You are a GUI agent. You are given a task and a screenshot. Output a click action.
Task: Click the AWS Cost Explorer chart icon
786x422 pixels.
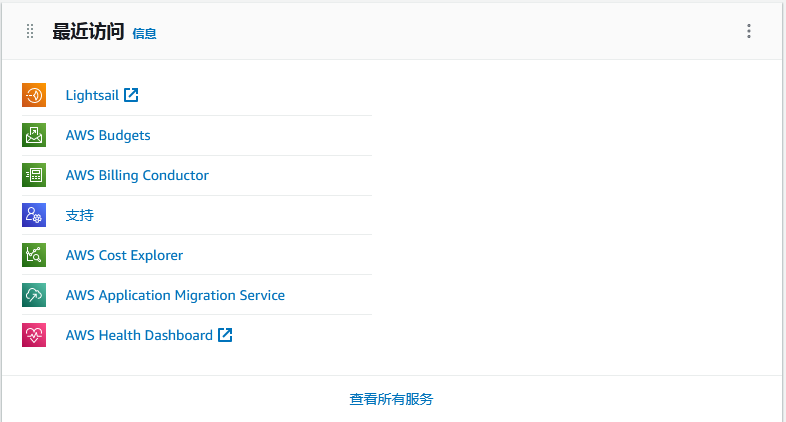pos(34,255)
